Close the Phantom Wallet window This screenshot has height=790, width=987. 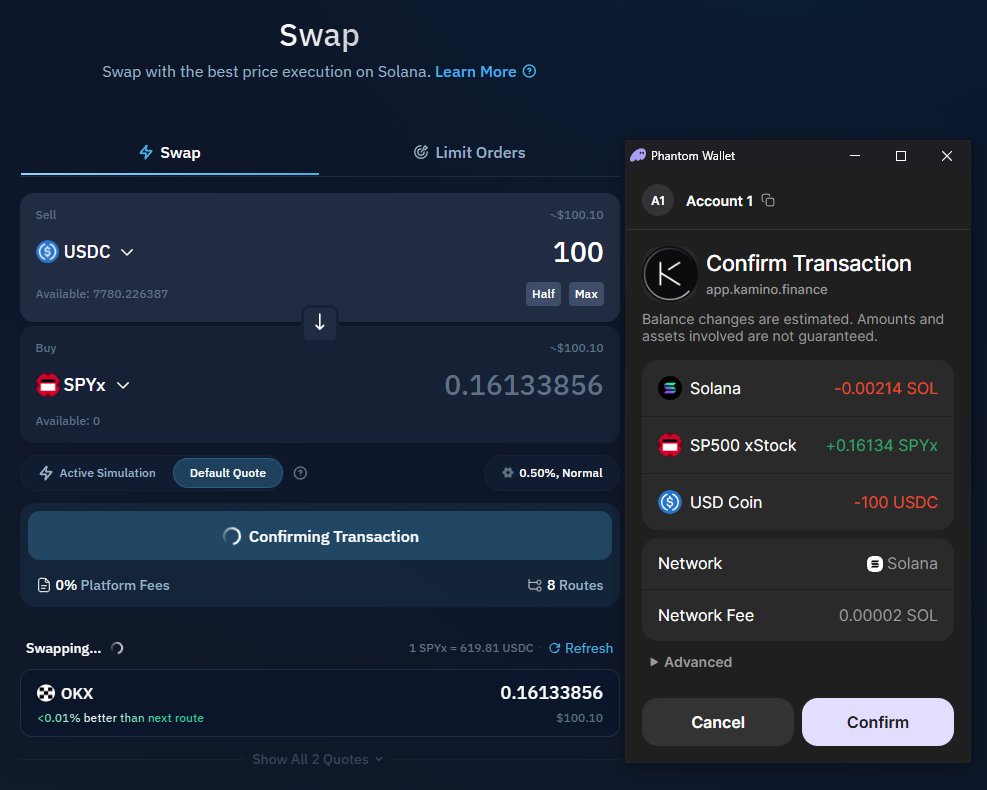(947, 155)
